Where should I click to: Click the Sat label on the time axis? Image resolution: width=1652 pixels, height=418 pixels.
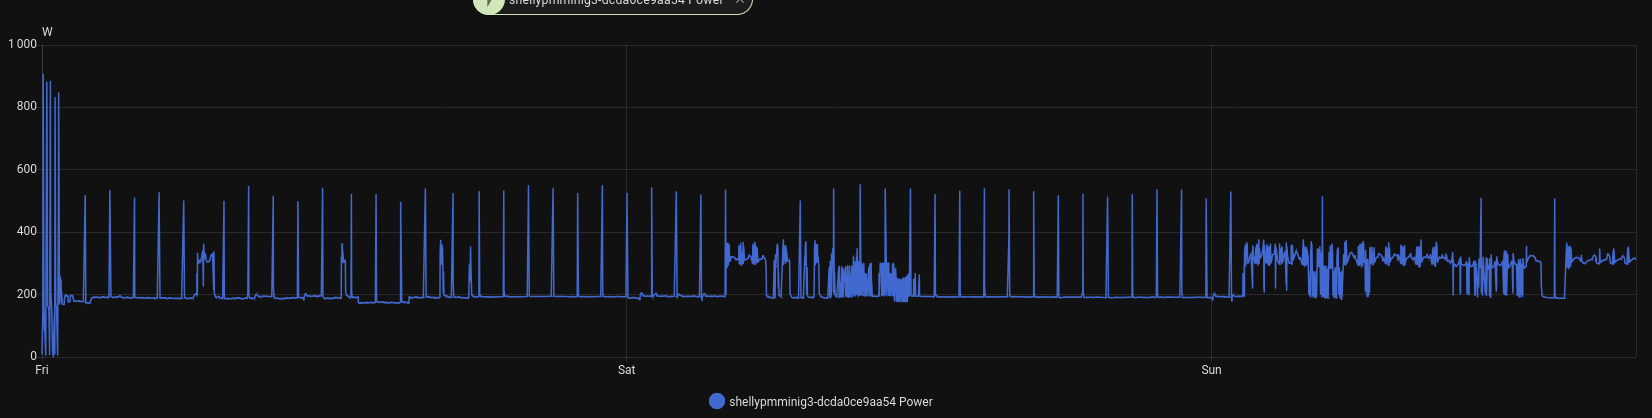[626, 370]
